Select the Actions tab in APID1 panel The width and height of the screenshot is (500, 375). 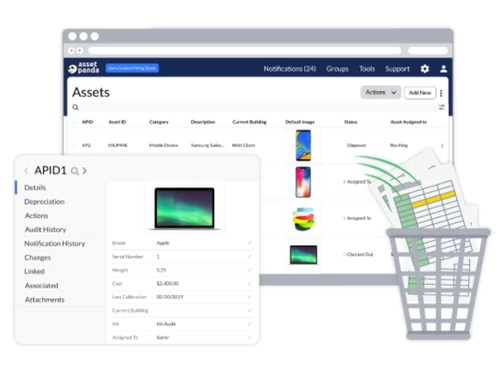(36, 216)
